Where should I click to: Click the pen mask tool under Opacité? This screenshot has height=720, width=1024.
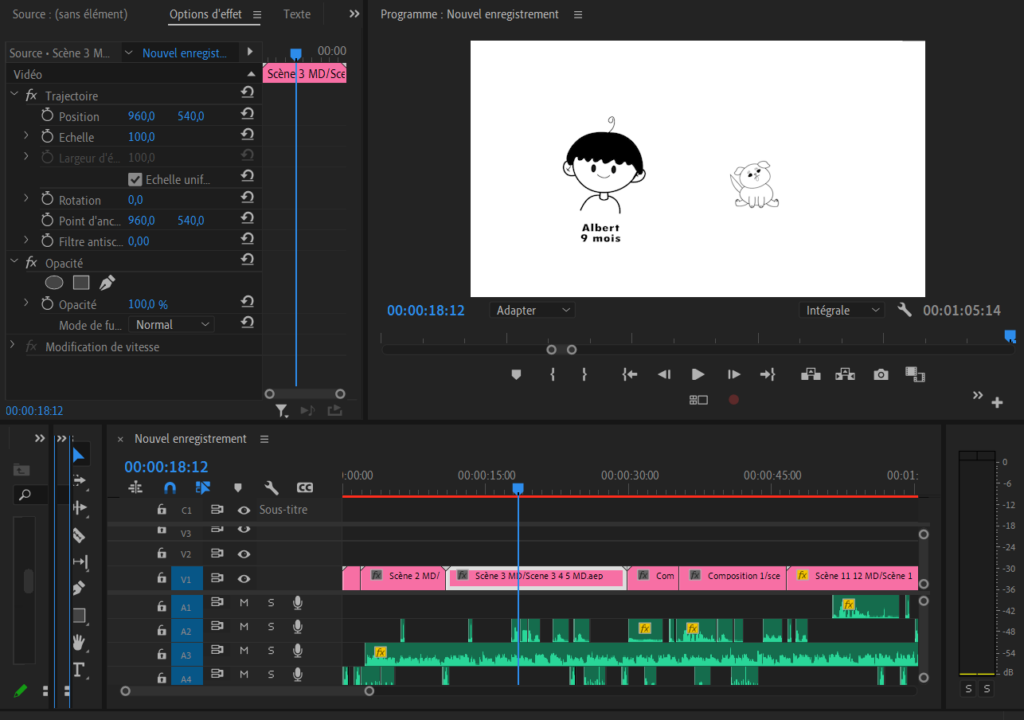coord(107,283)
